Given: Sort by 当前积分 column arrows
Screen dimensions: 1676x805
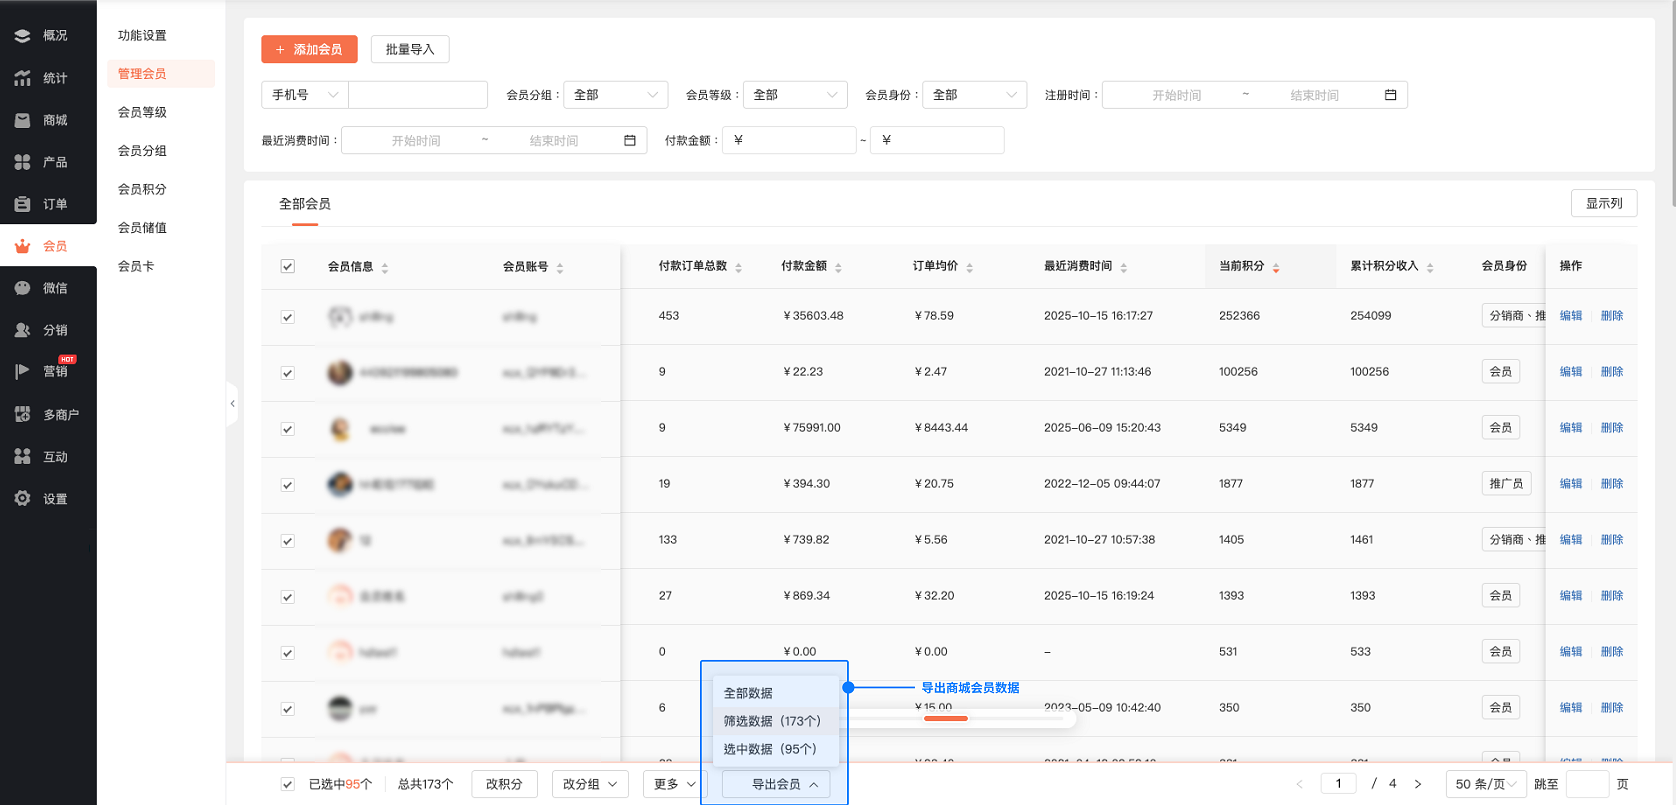Looking at the screenshot, I should 1276,267.
